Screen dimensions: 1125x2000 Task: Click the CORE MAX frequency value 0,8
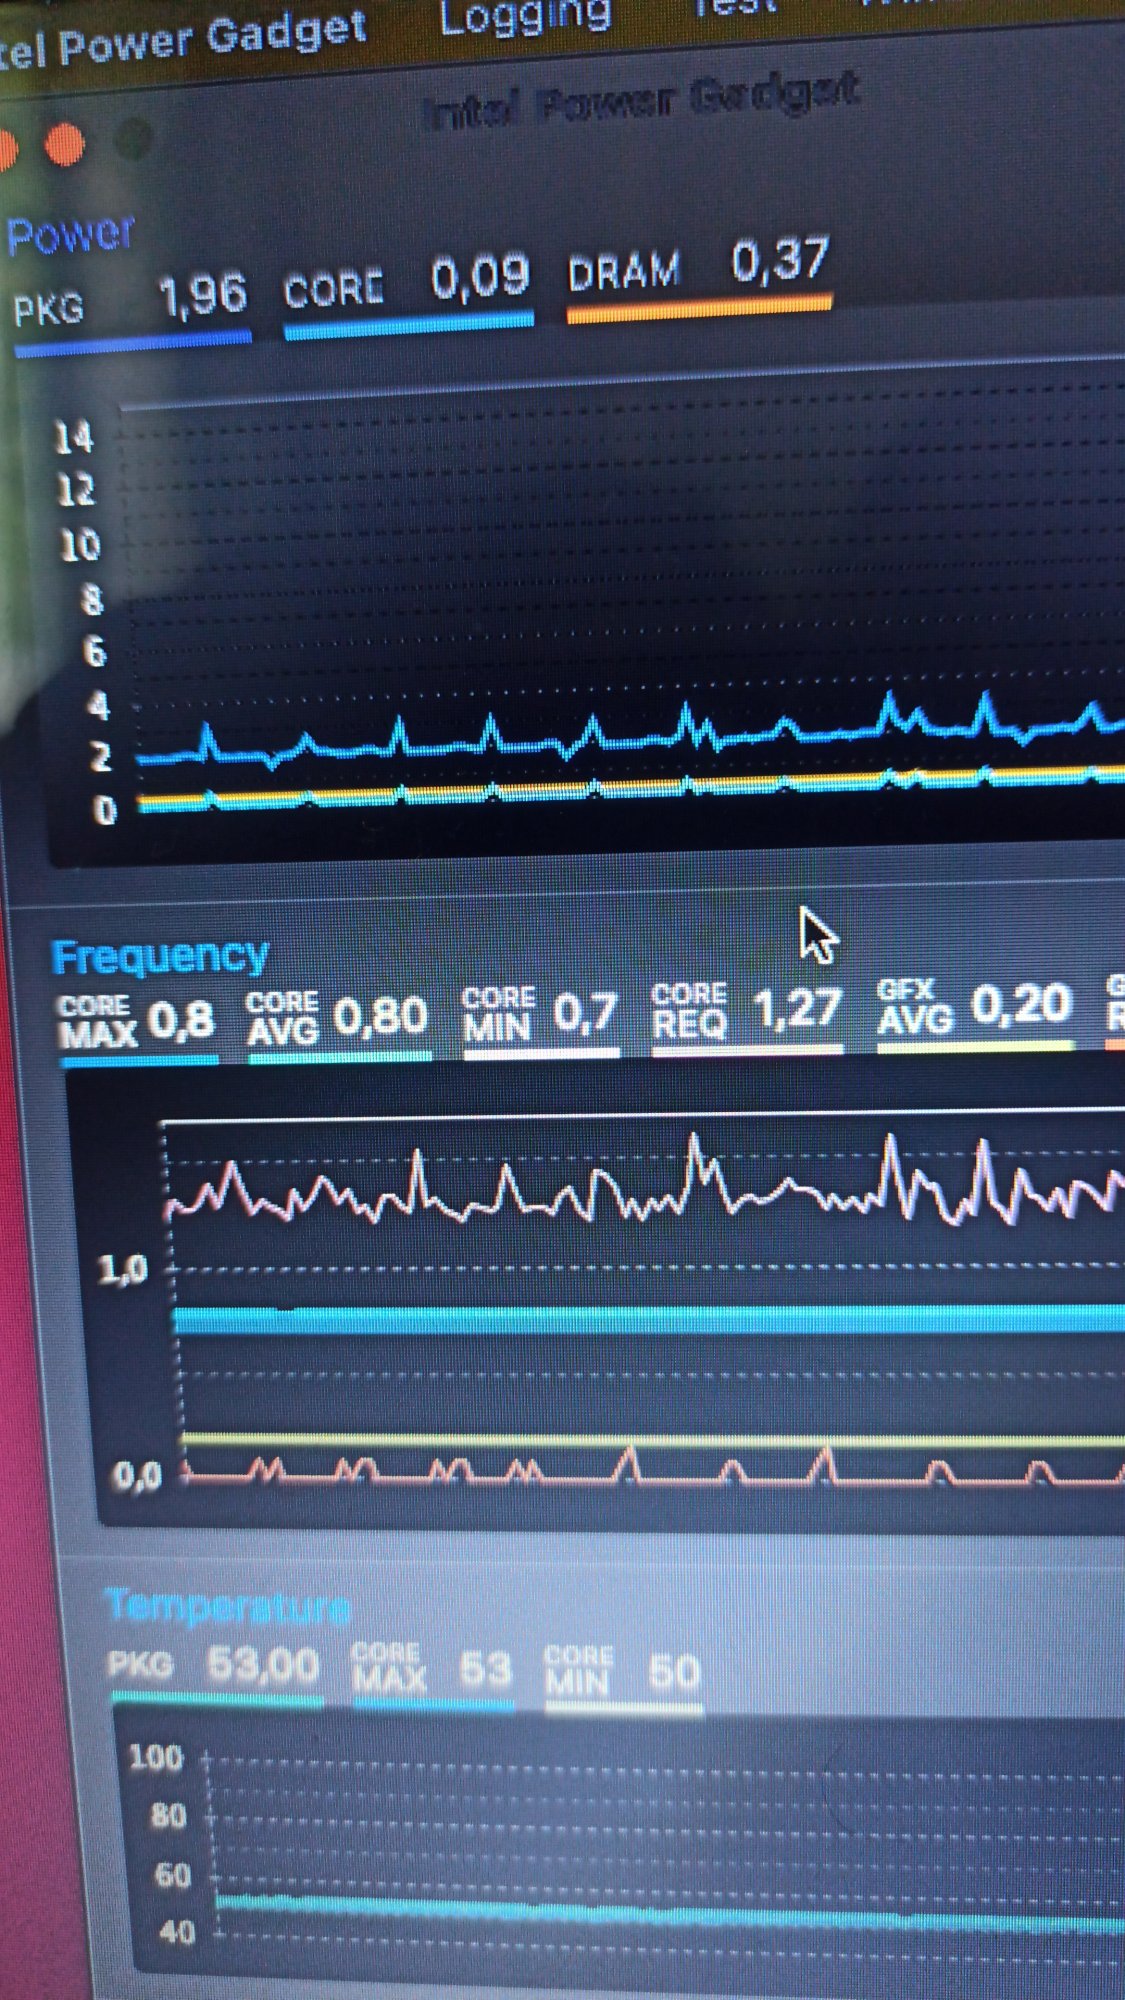coord(181,1021)
